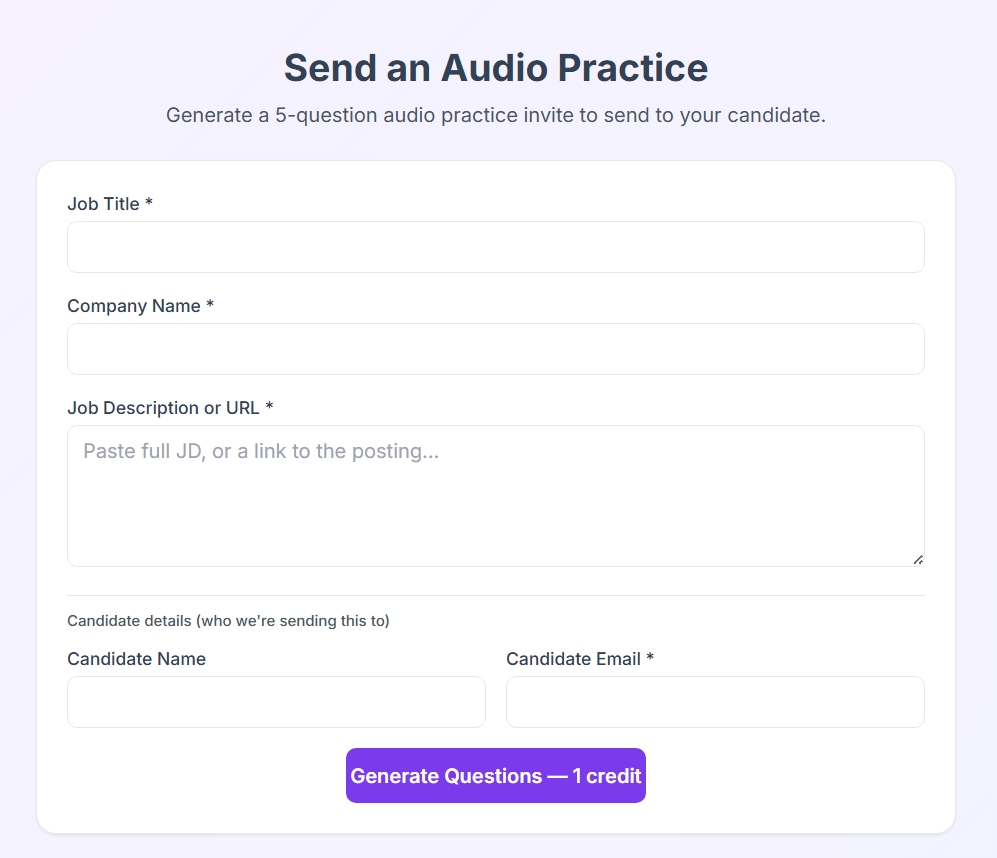
Task: Click the 'Candidate Email *' label
Action: coord(580,659)
